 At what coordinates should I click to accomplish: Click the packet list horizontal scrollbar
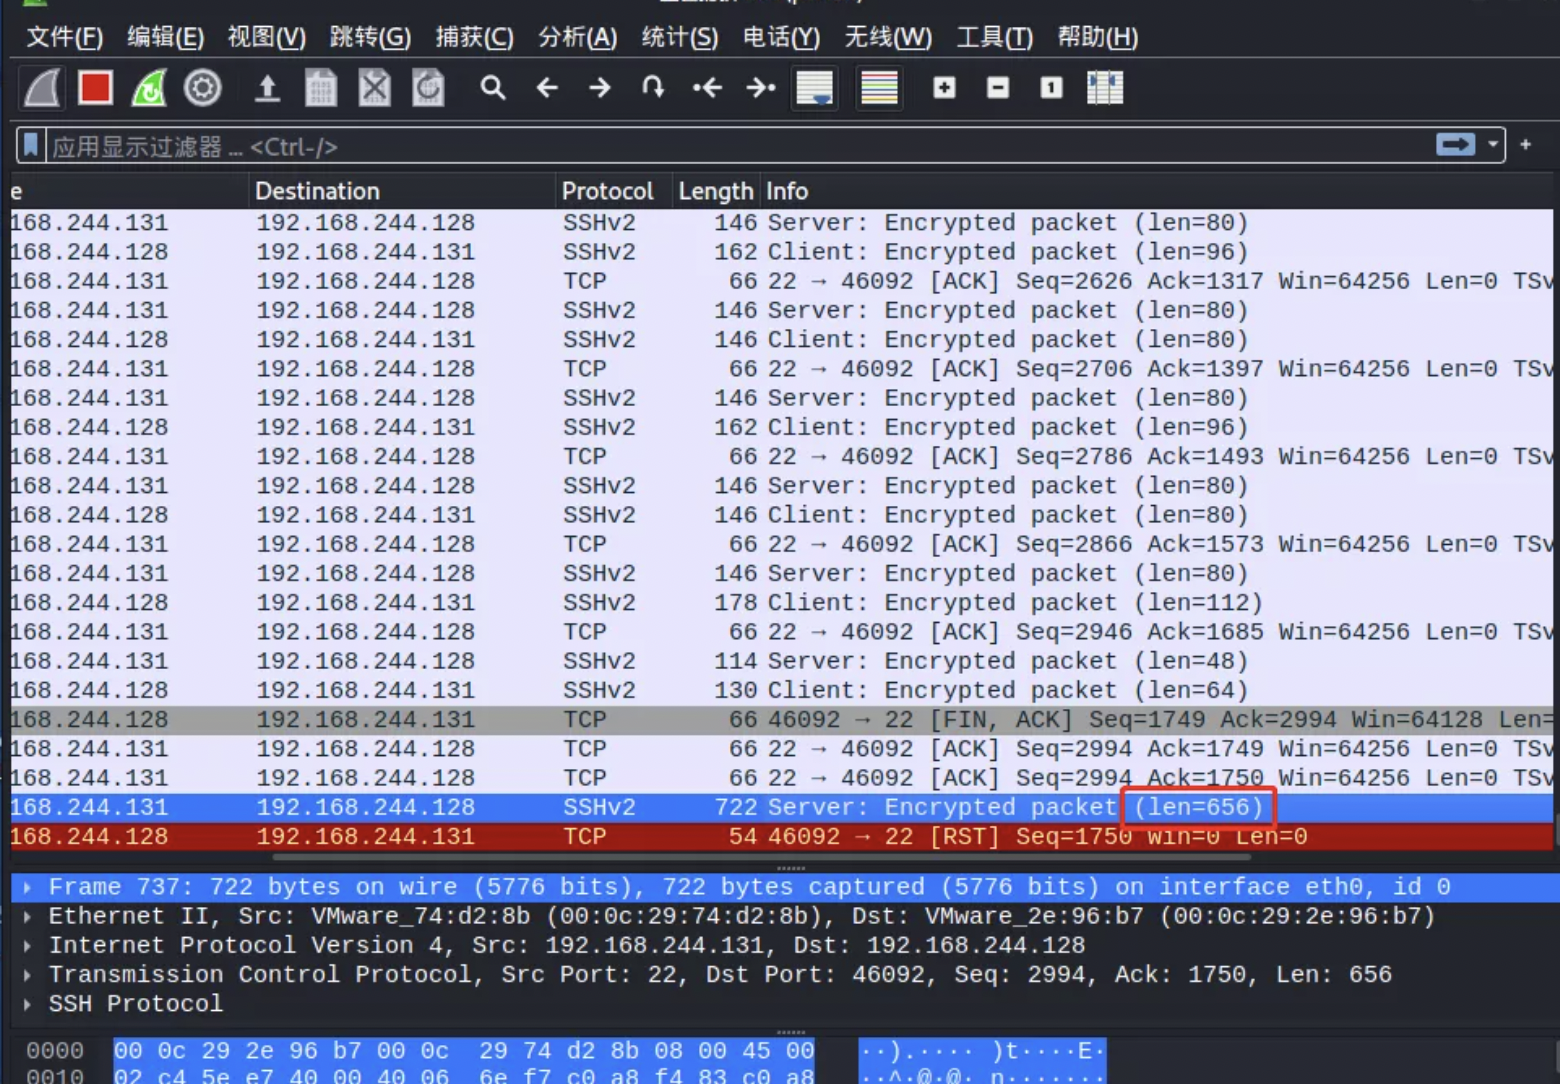[x=760, y=857]
